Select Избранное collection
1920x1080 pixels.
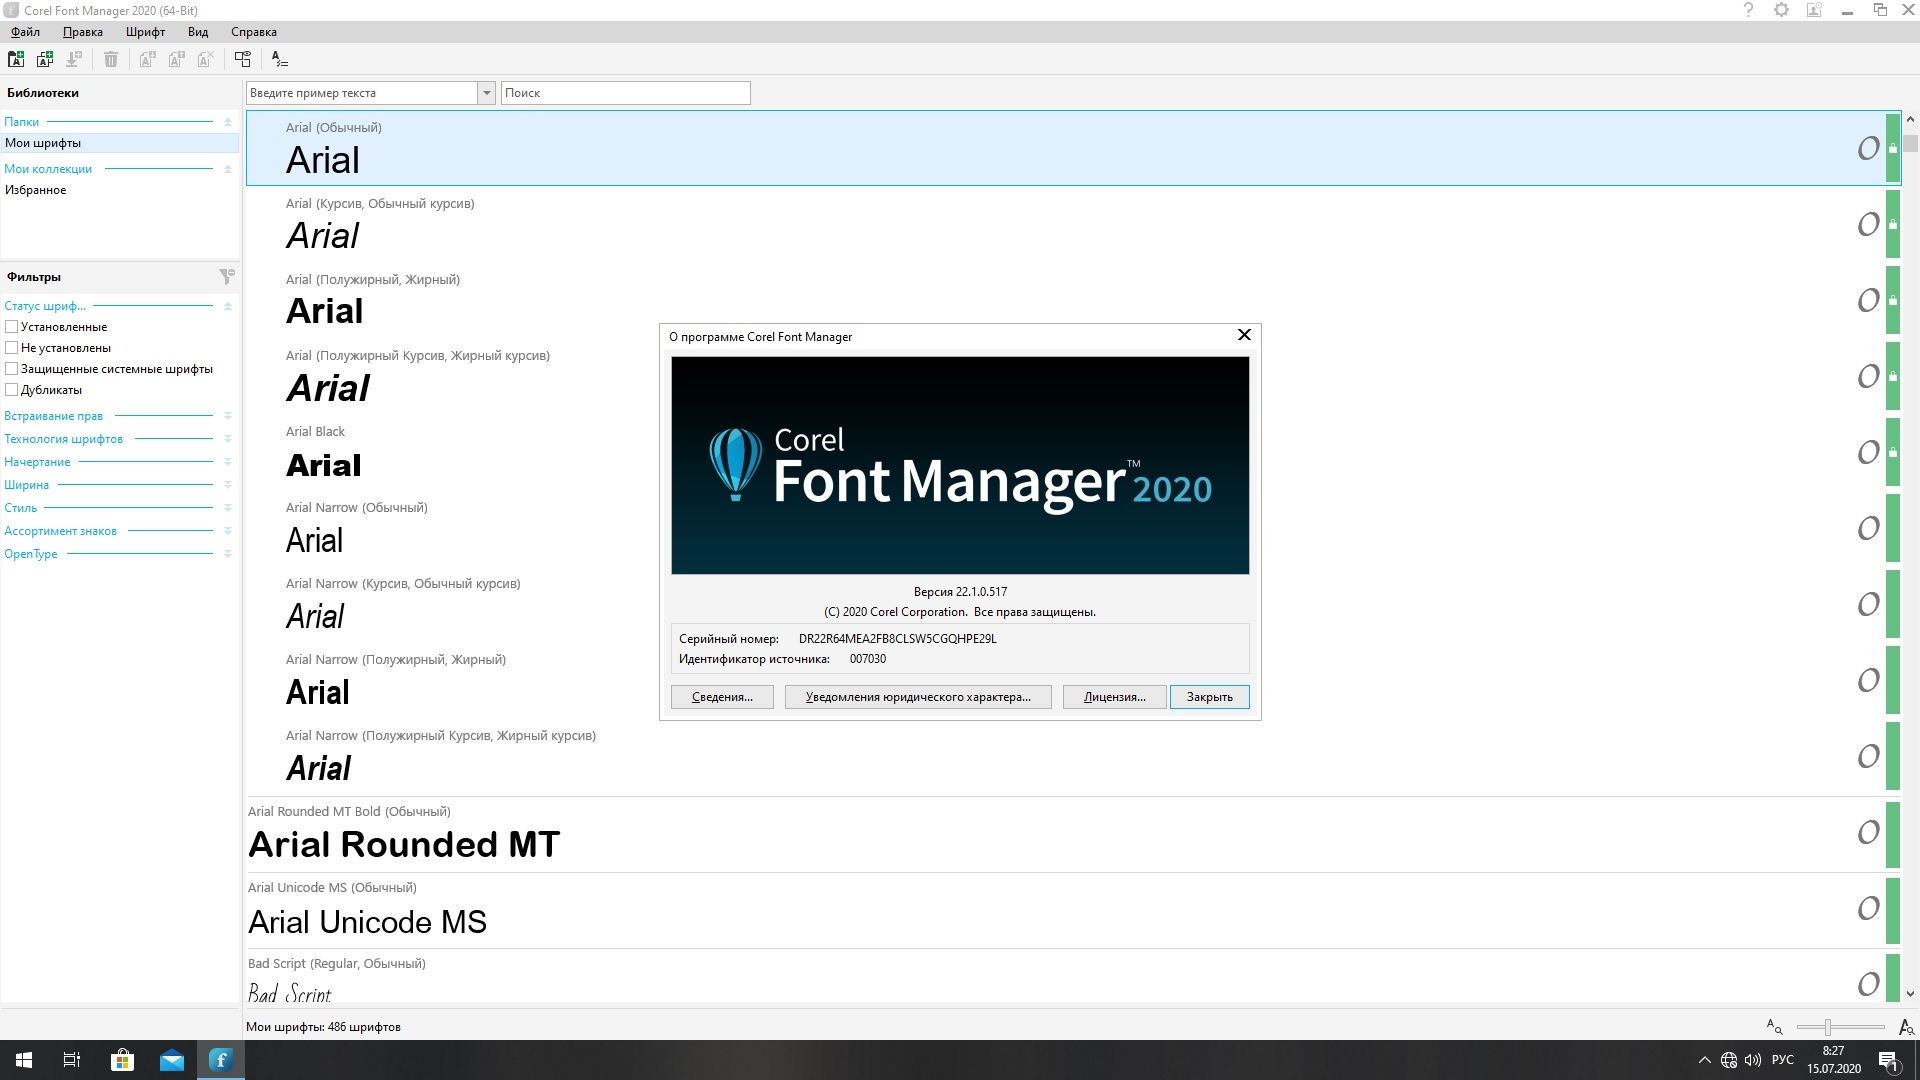click(x=120, y=190)
